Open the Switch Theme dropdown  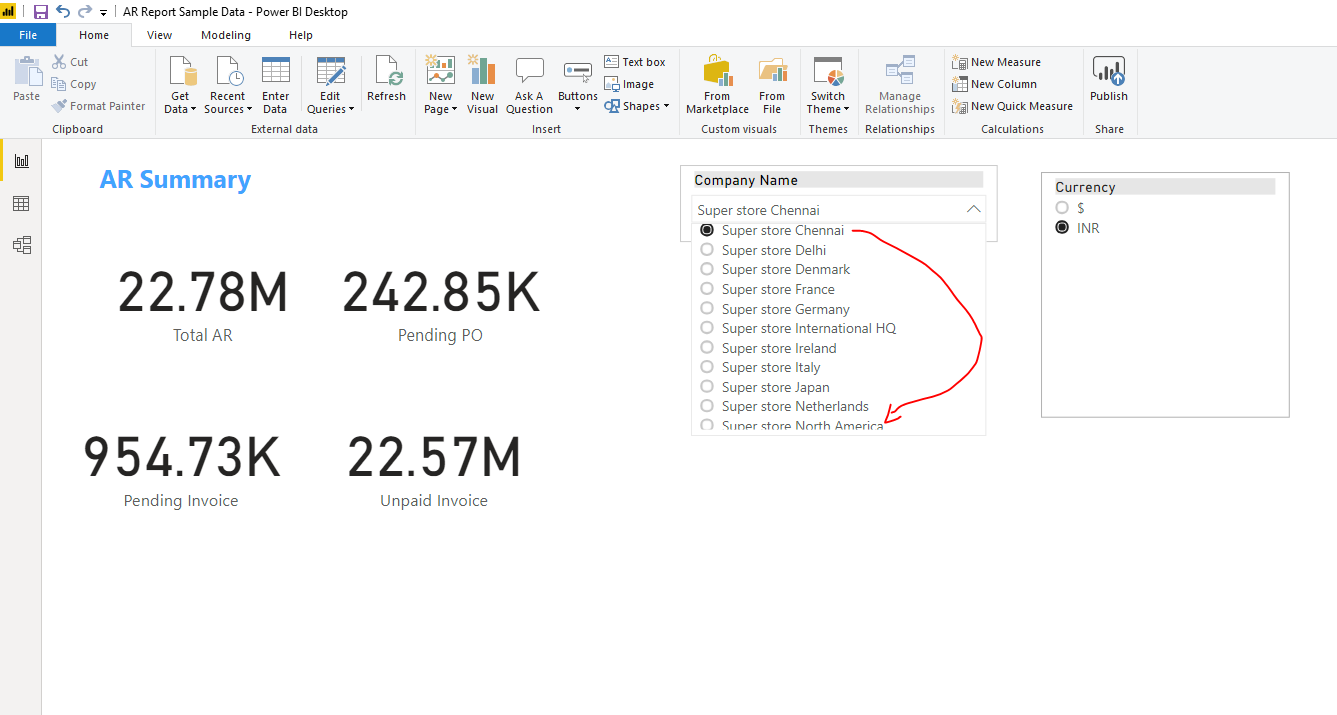[x=828, y=85]
